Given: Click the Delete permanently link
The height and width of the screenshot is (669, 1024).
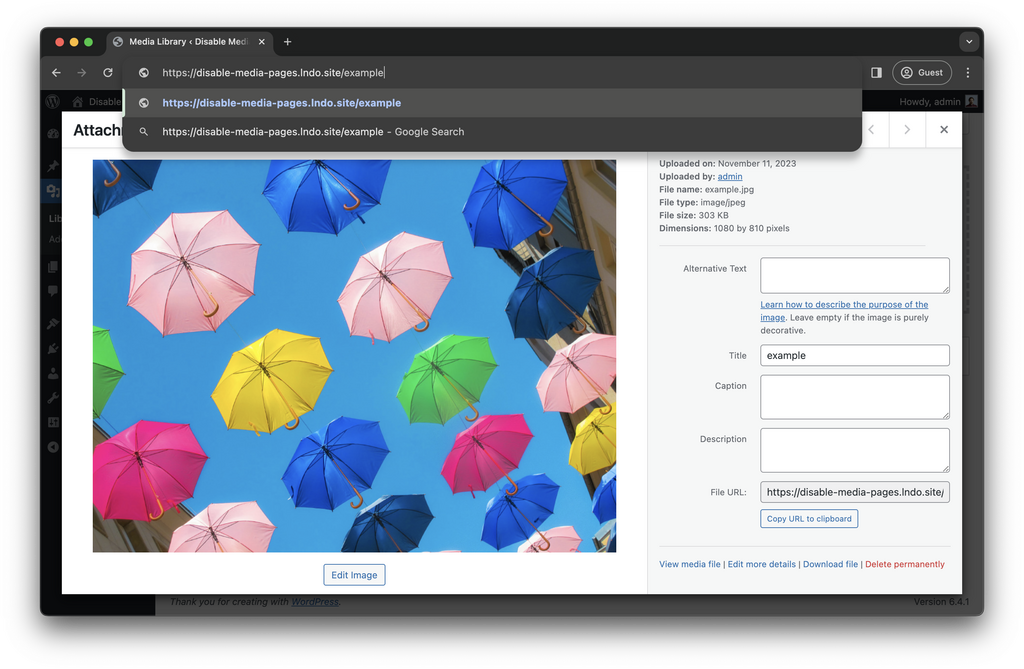Looking at the screenshot, I should pyautogui.click(x=904, y=564).
